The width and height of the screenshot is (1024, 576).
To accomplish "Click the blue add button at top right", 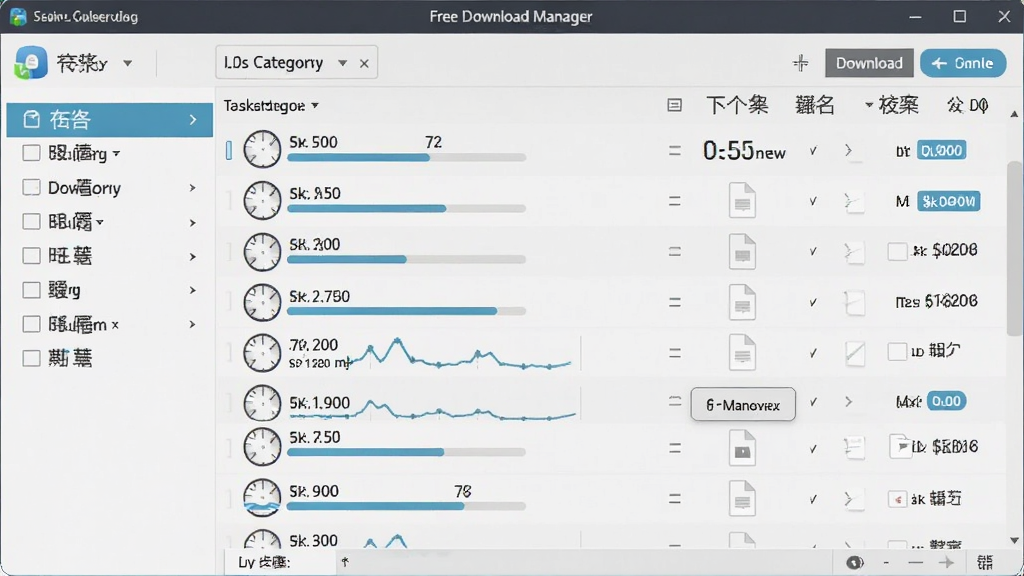I will 963,63.
